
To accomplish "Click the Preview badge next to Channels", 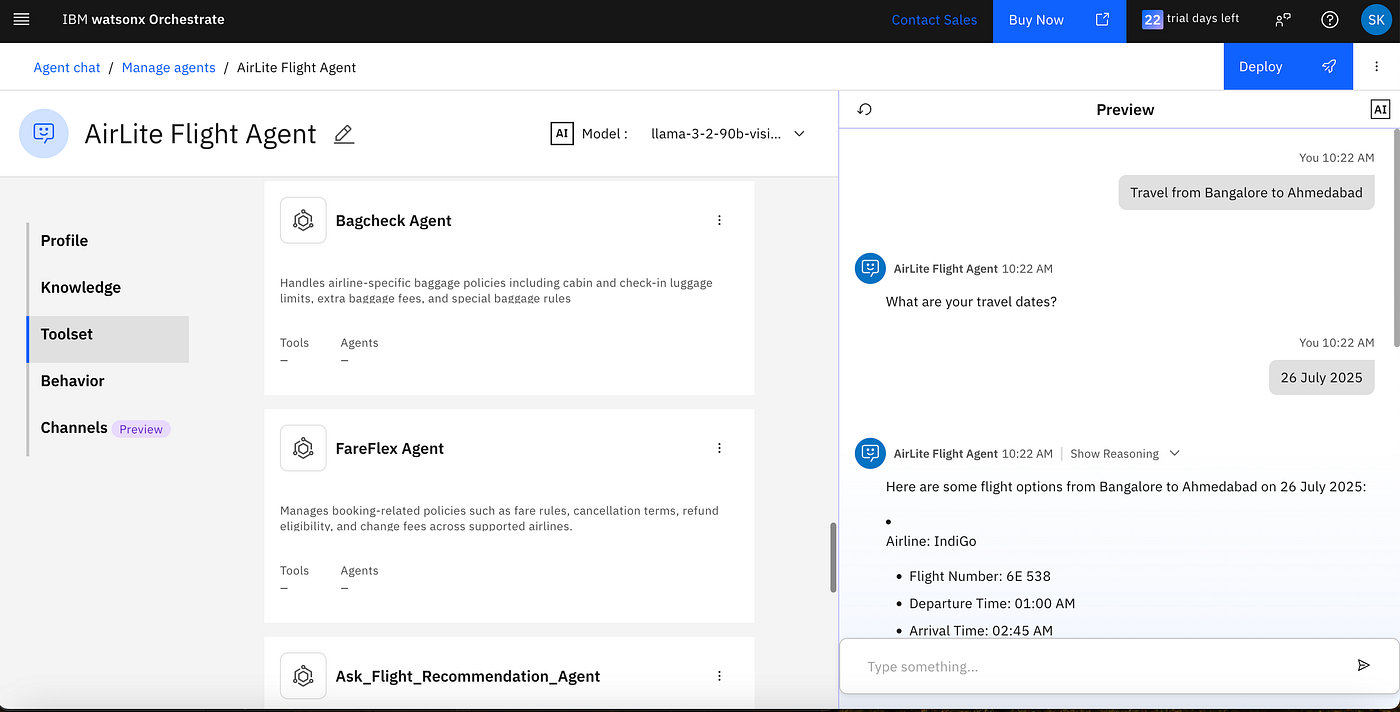I will point(141,429).
